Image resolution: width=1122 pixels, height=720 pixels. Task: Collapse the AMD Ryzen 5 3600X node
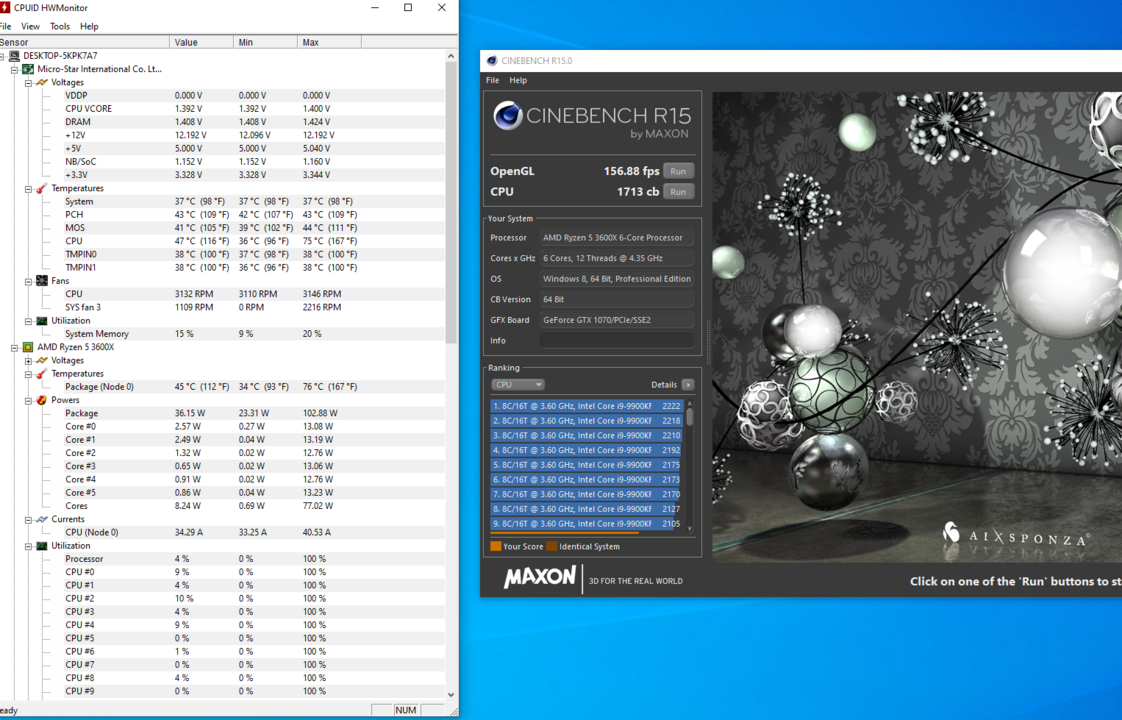14,348
